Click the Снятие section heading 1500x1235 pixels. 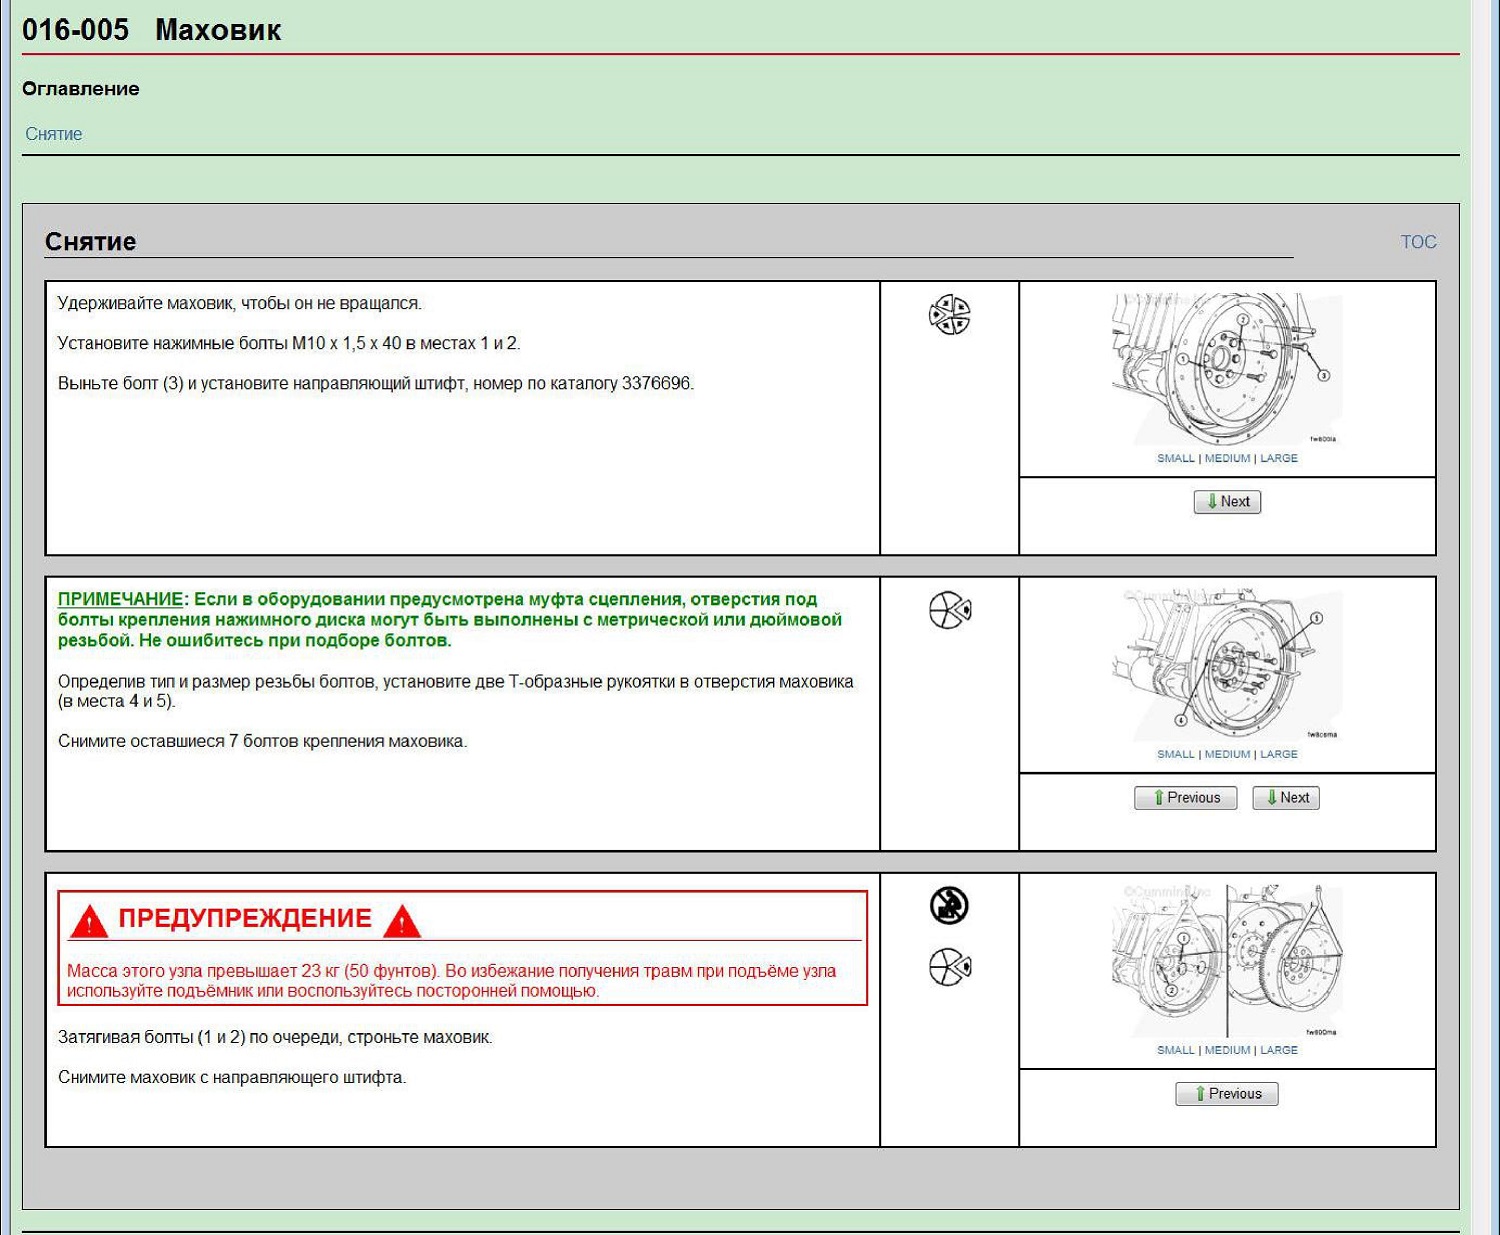90,242
